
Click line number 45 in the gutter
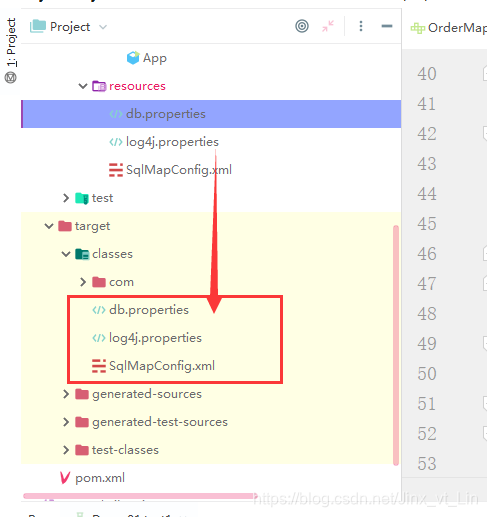point(427,224)
